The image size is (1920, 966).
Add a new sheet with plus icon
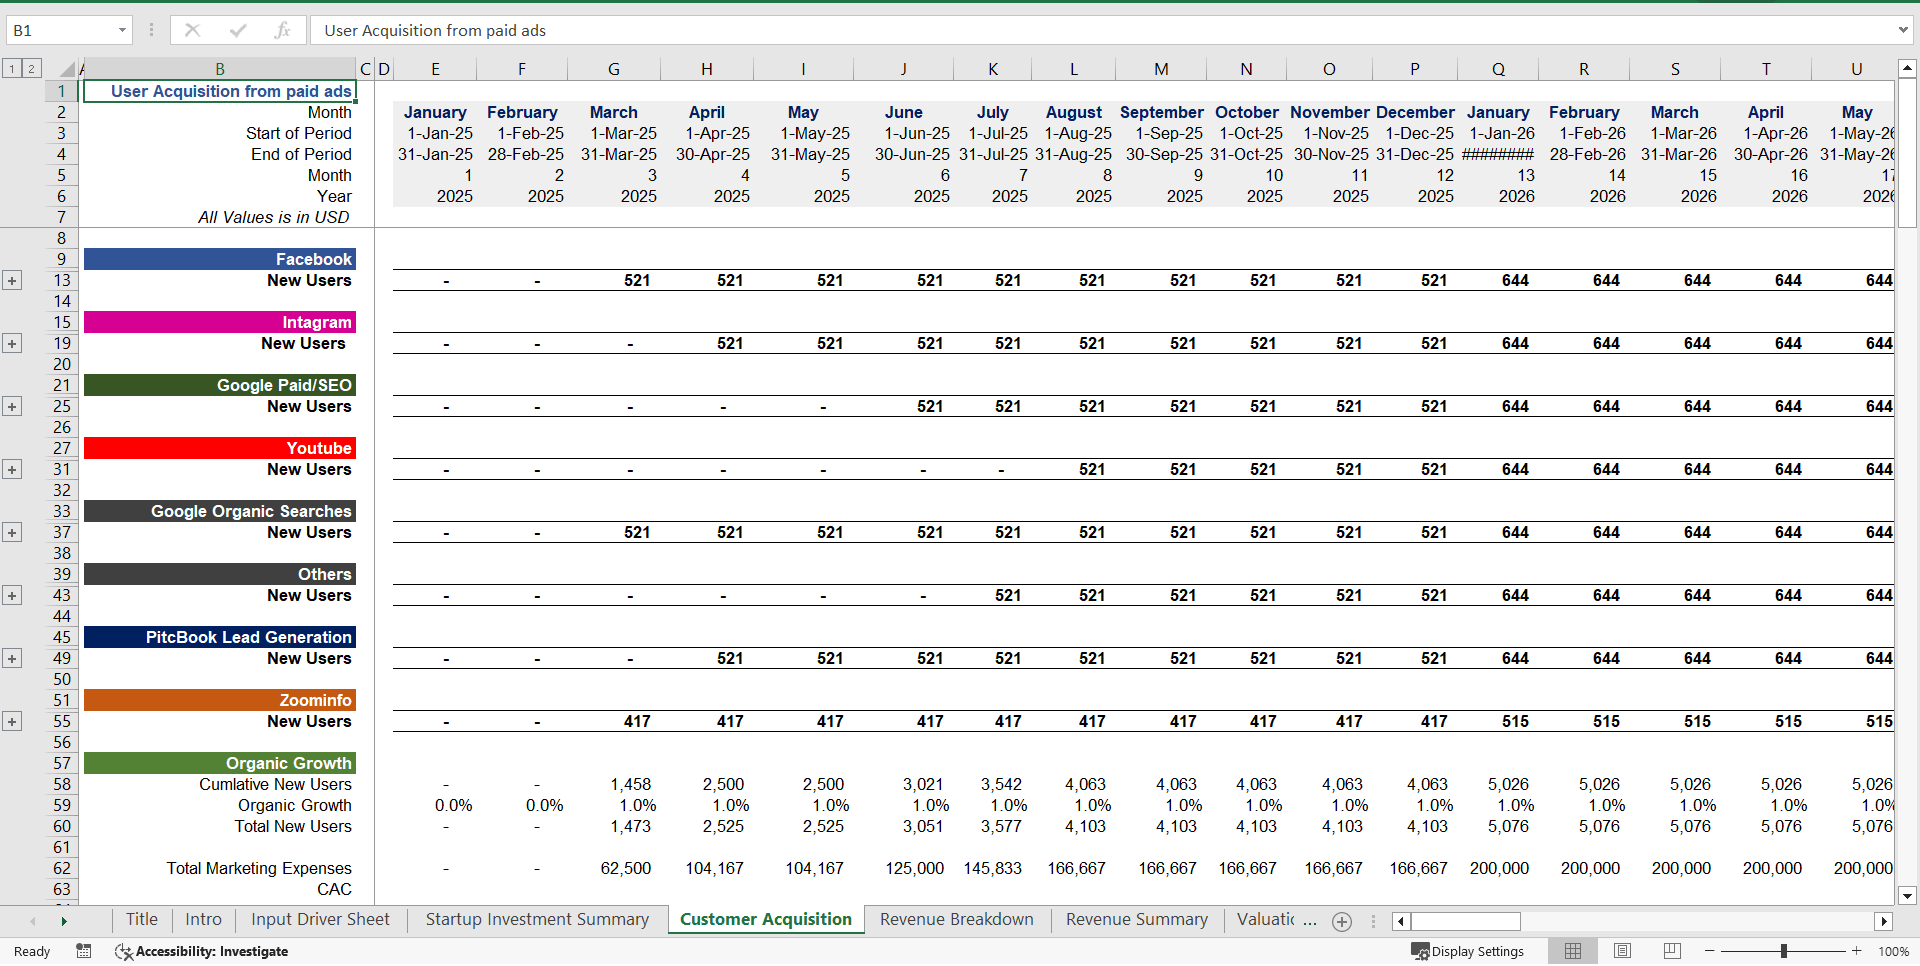[1342, 921]
